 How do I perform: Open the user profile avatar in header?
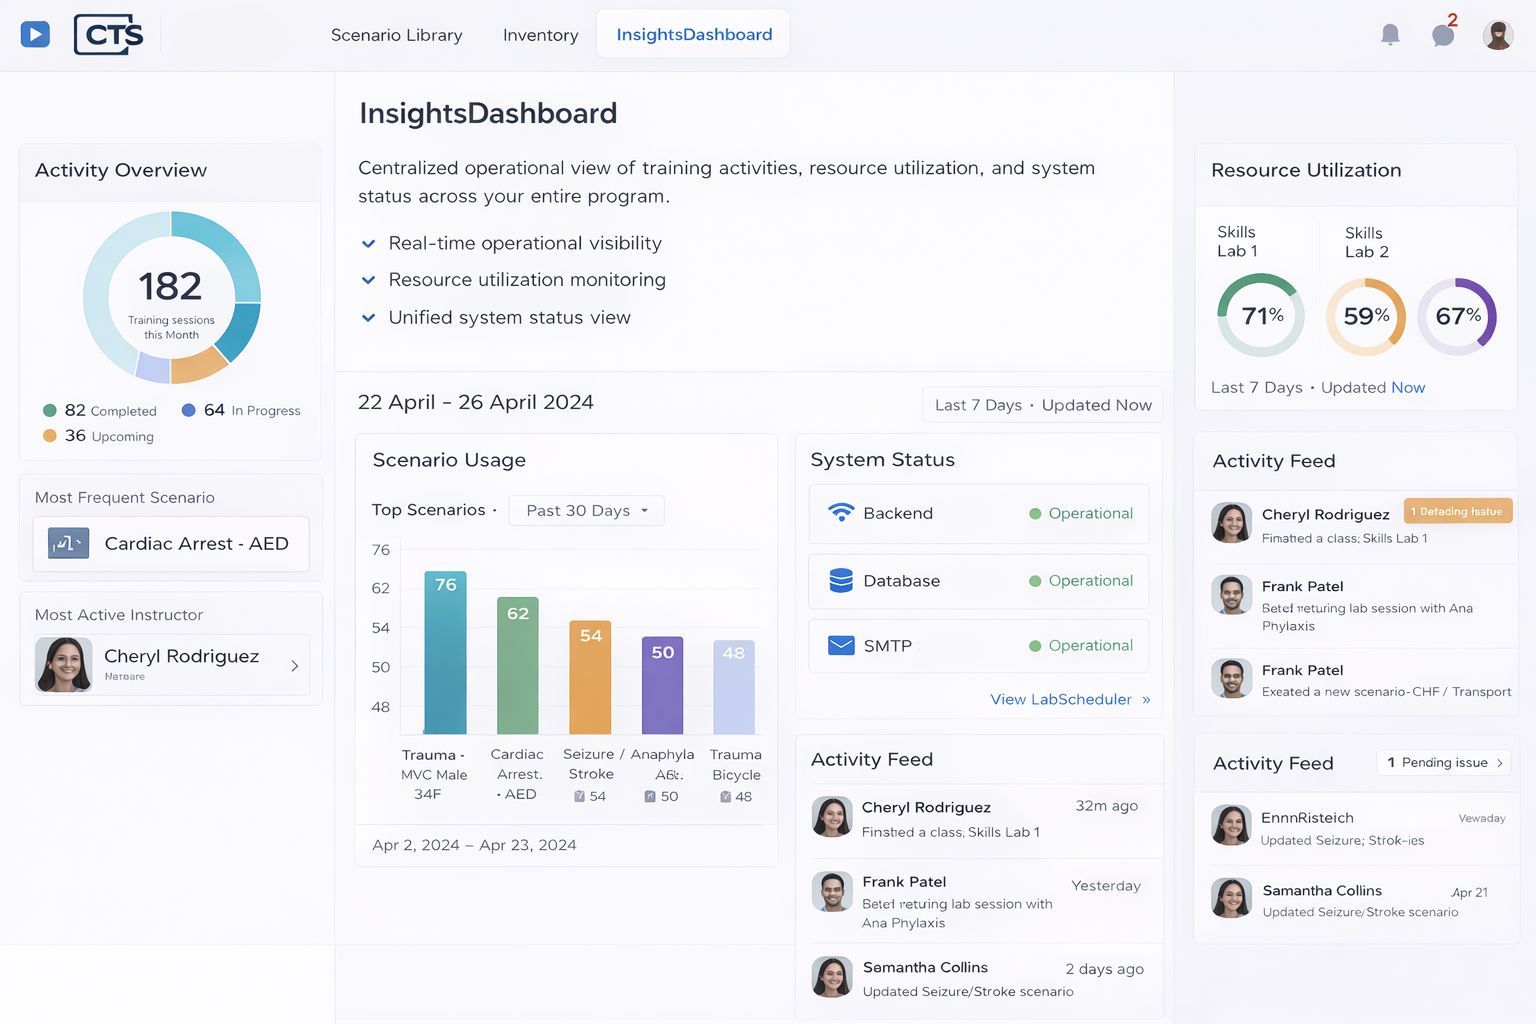coord(1498,35)
